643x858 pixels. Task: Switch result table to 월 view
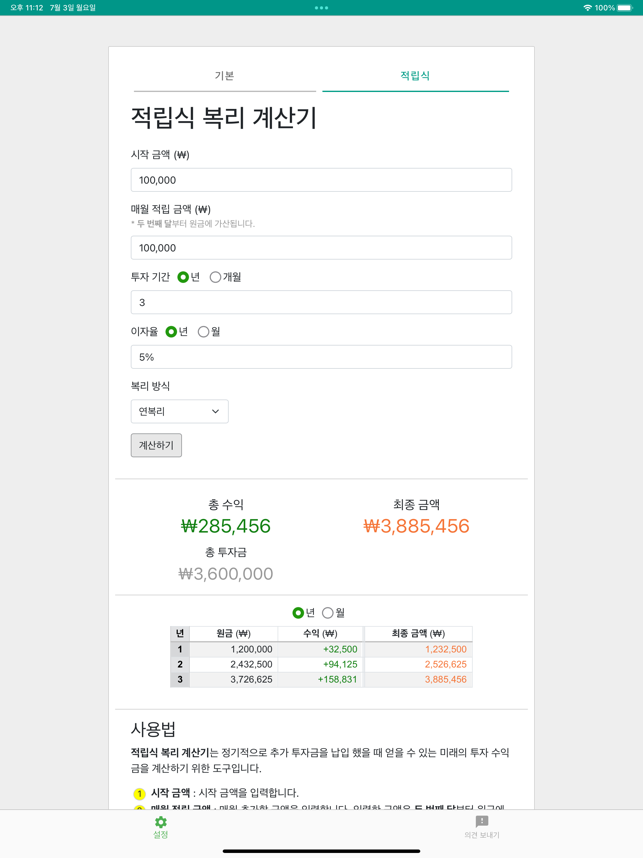[x=327, y=613]
